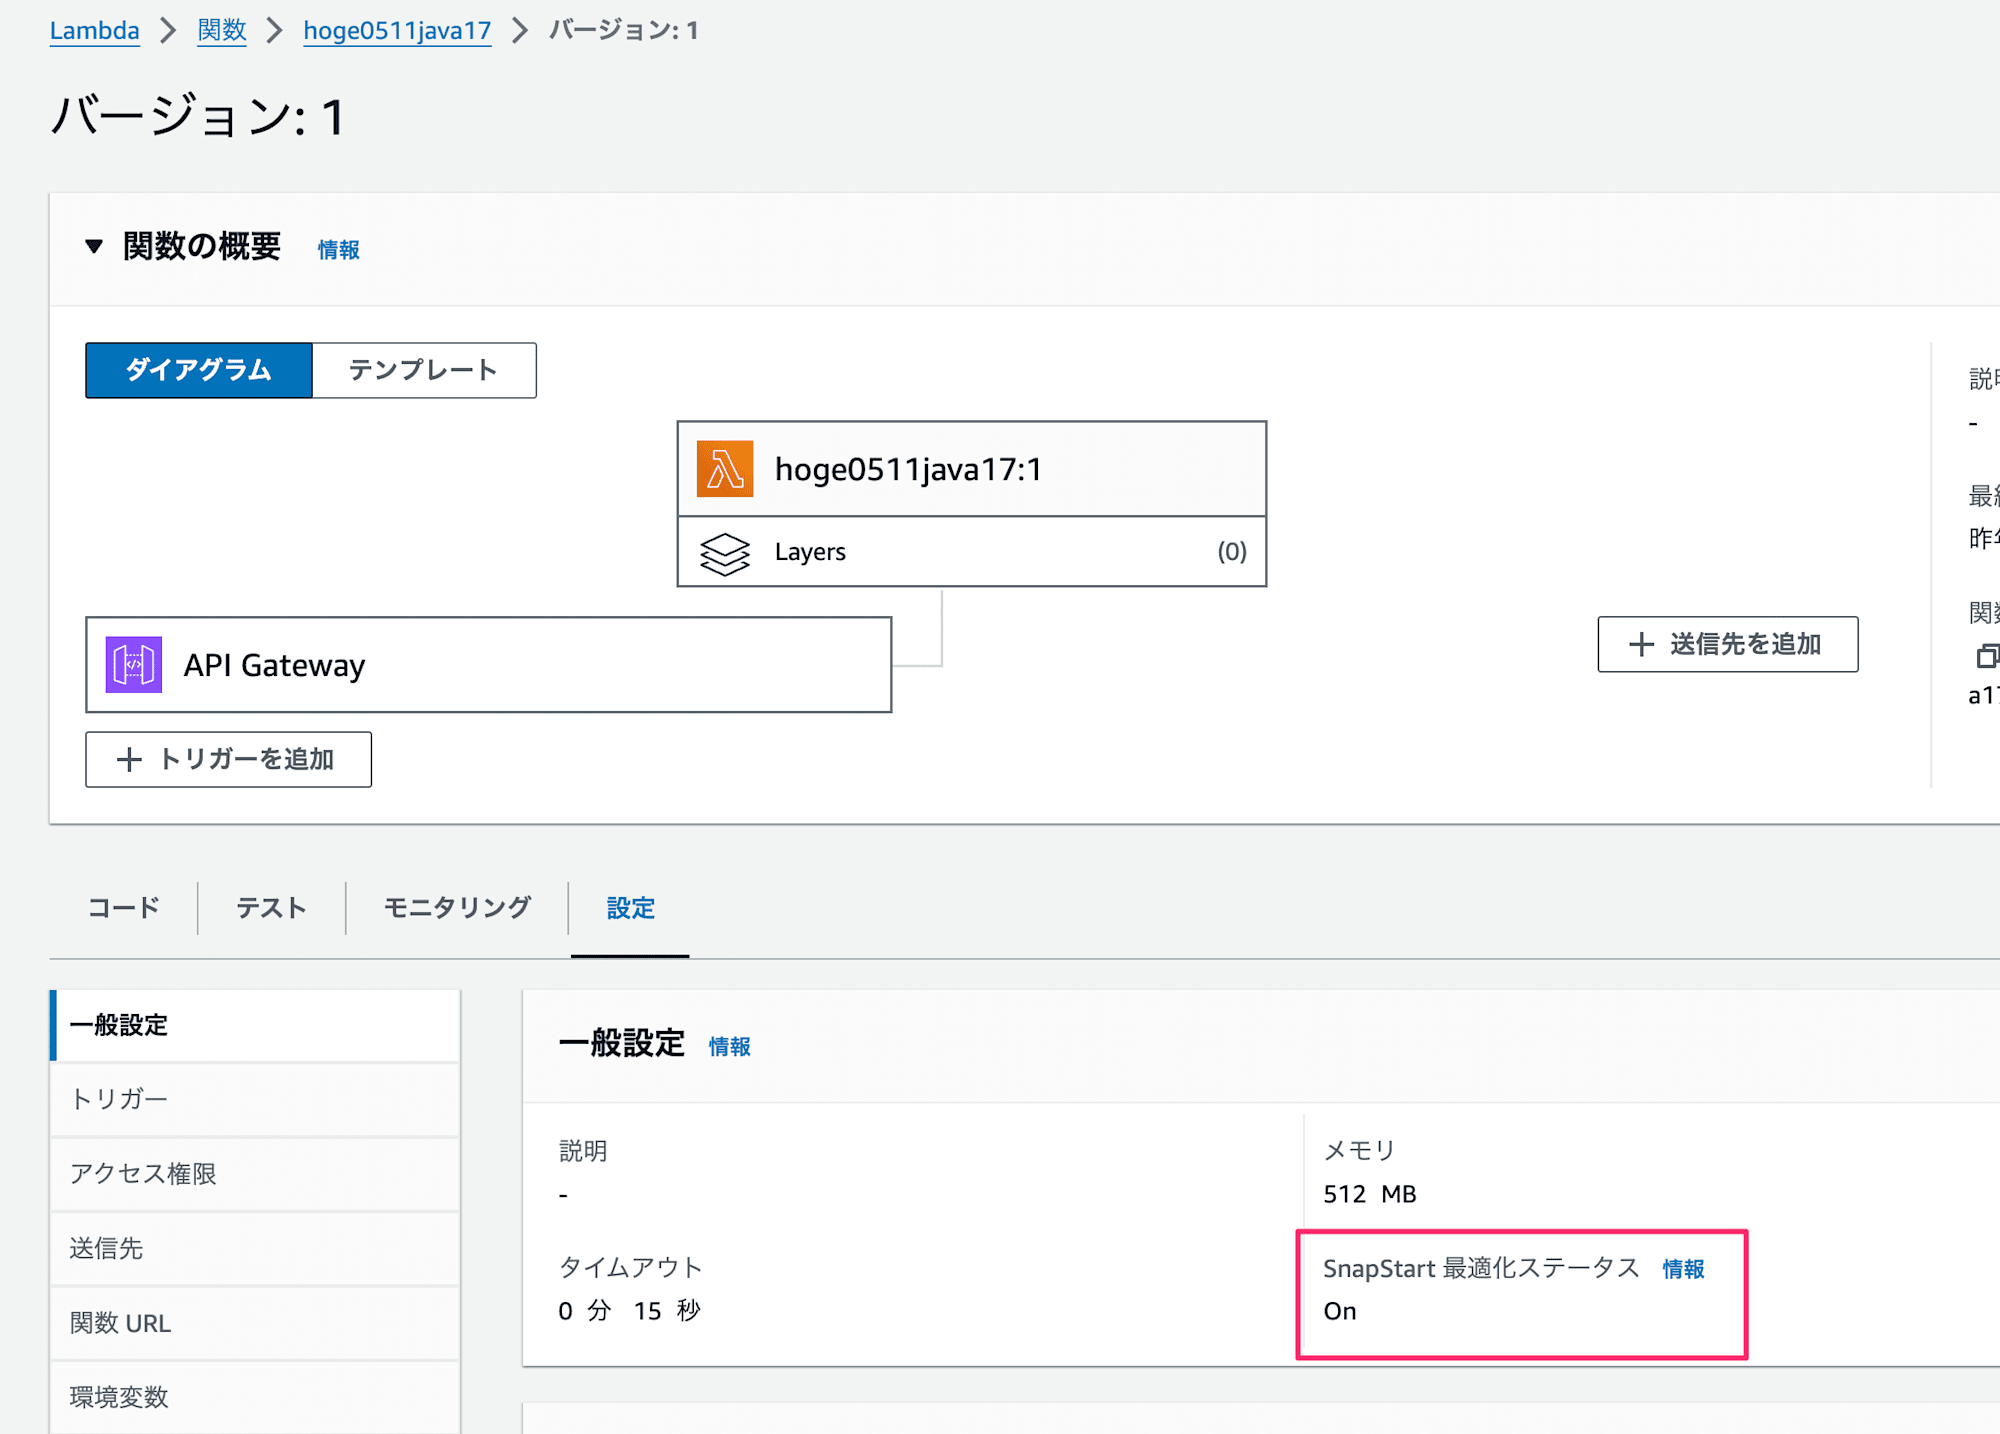This screenshot has width=2000, height=1434.
Task: Collapse the 関数の概要 section triangle
Action: coord(94,246)
